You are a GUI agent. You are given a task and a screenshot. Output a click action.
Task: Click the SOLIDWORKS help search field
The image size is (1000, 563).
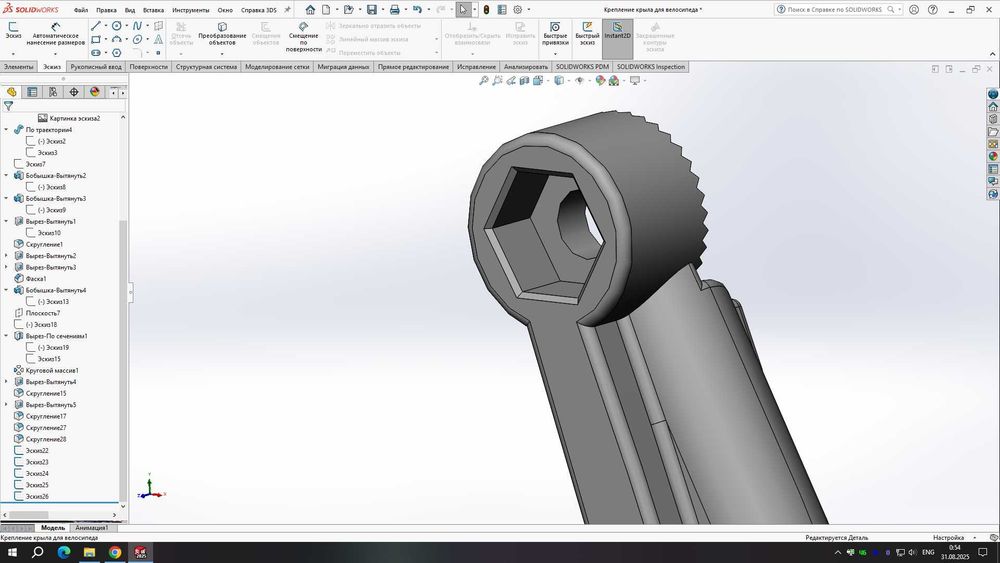click(x=839, y=10)
